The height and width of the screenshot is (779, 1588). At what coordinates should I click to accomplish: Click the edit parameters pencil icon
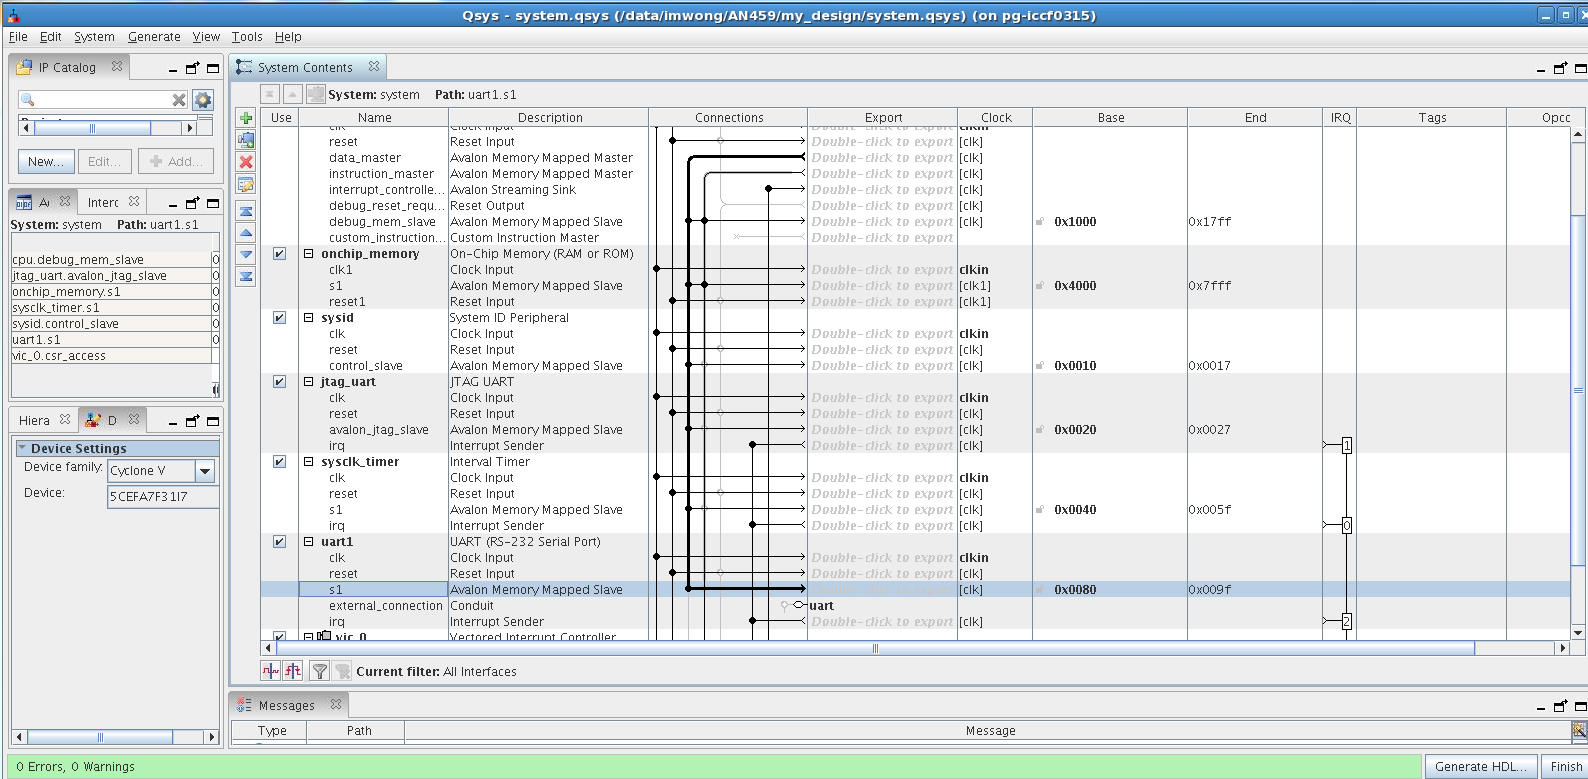(246, 184)
